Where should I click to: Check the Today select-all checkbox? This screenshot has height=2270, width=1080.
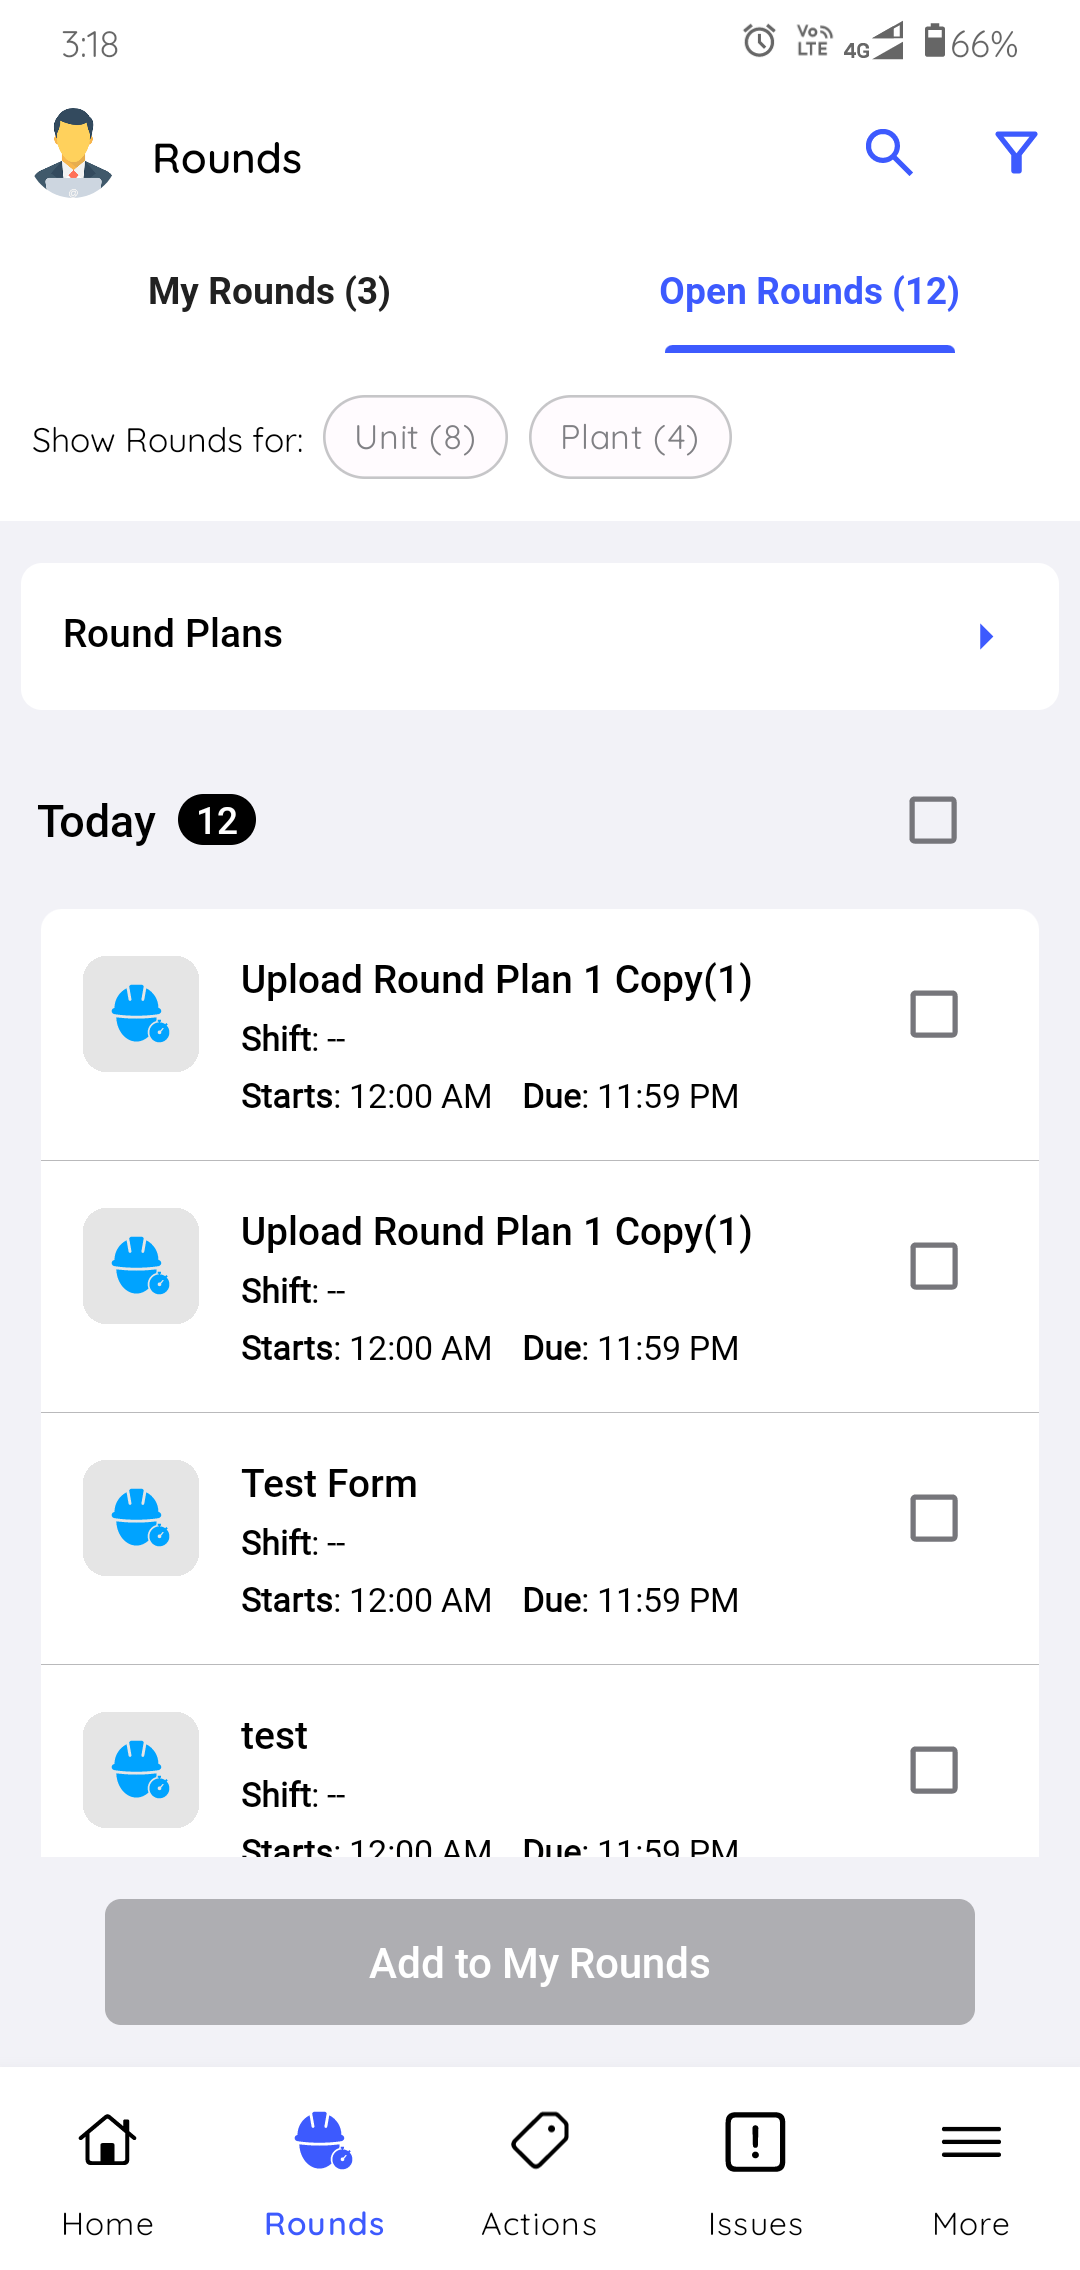933,820
